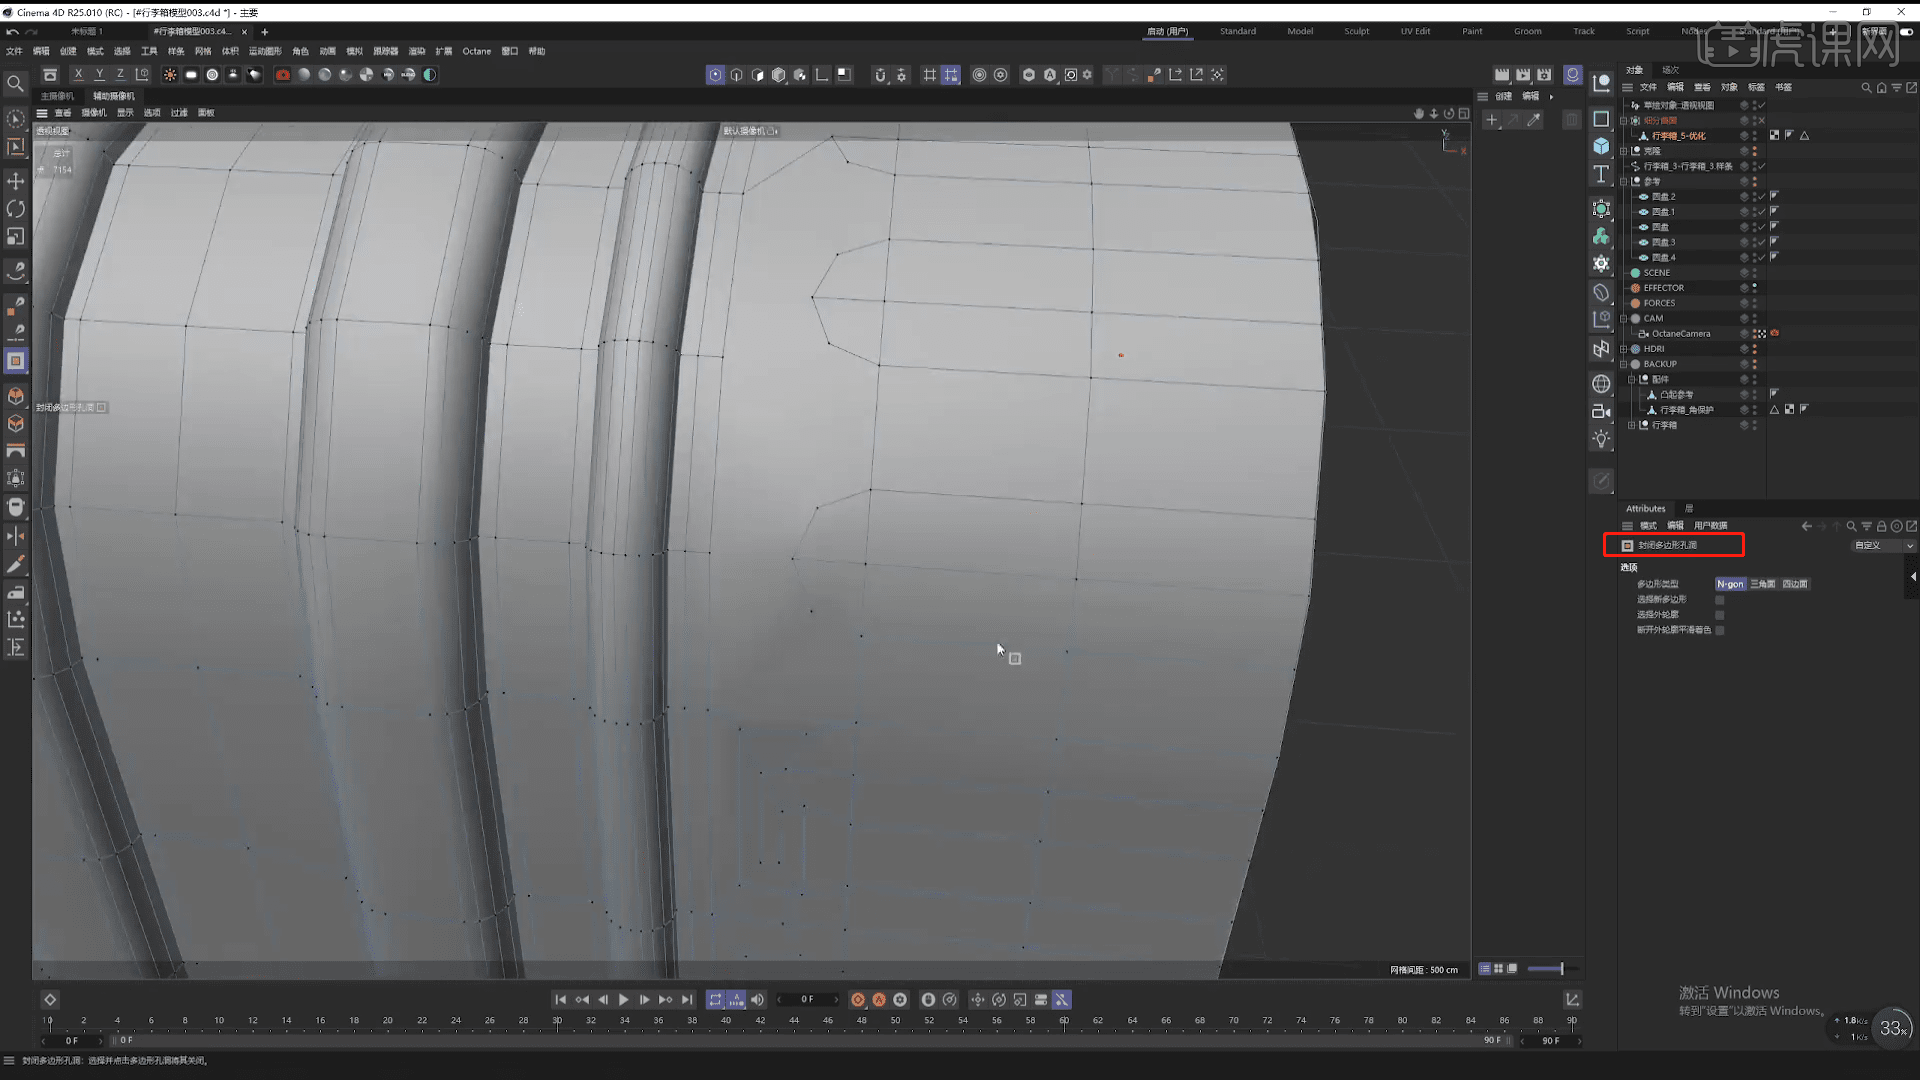Screen dimensions: 1920x1080
Task: Switch to the 辅助摄像机 viewport tab
Action: click(x=114, y=96)
